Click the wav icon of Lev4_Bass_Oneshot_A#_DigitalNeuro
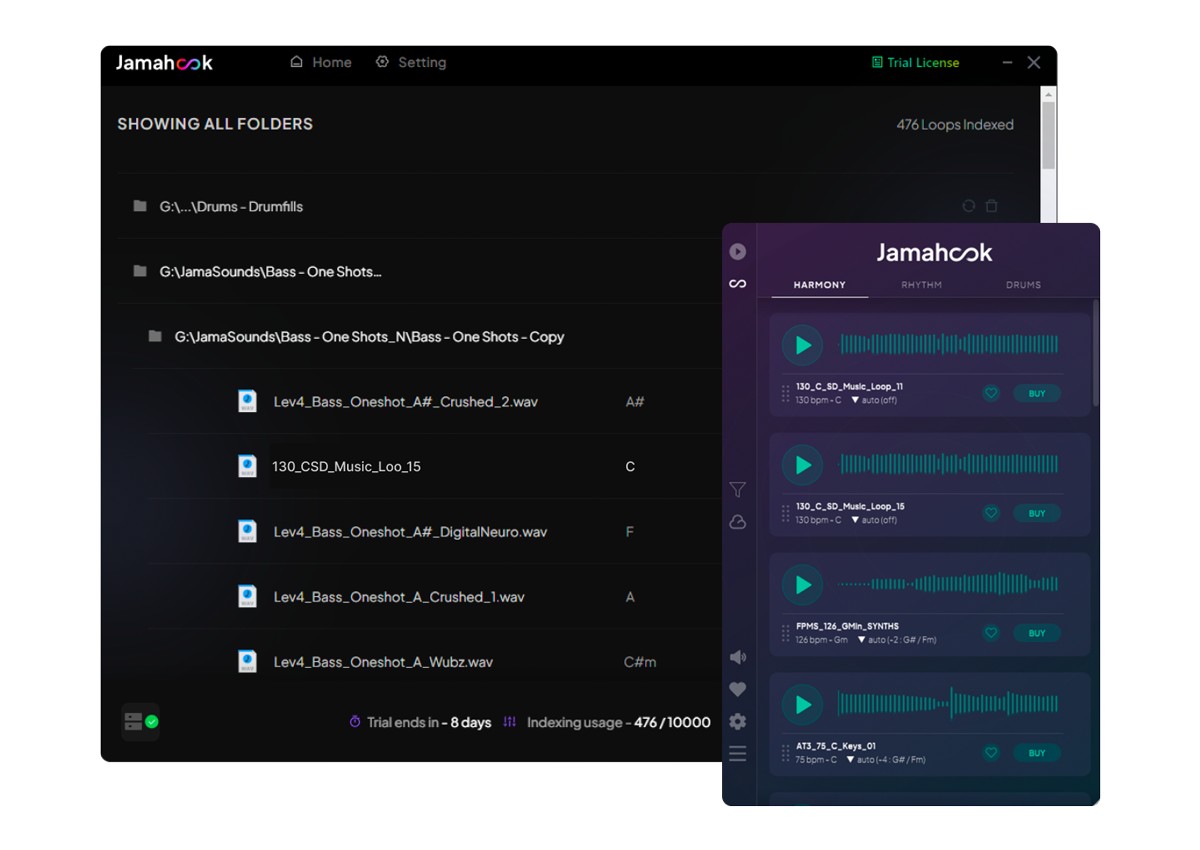The height and width of the screenshot is (850, 1200). click(x=247, y=531)
